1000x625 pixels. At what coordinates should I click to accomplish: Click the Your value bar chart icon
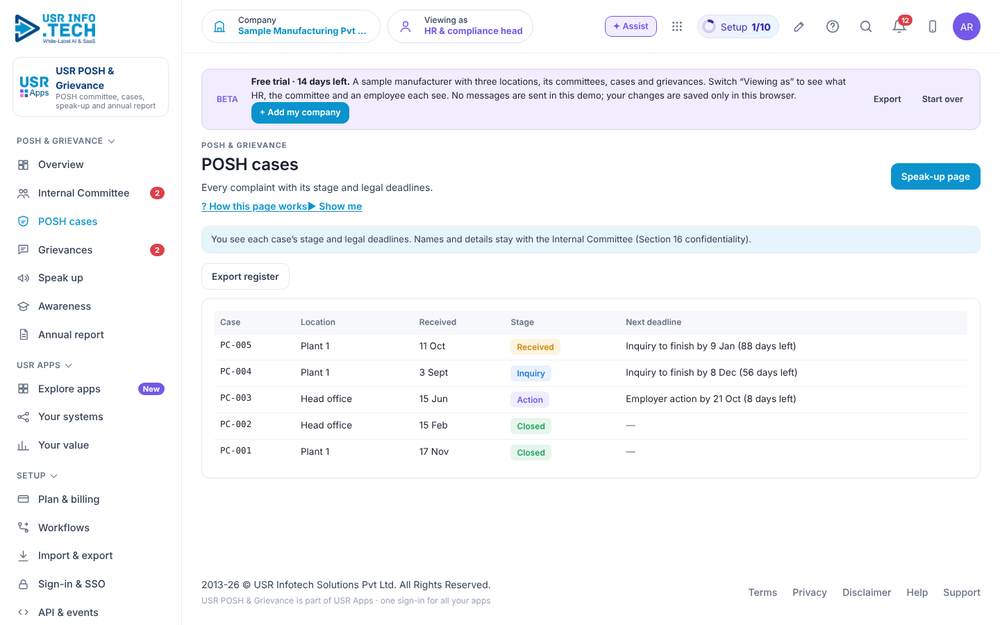[23, 445]
